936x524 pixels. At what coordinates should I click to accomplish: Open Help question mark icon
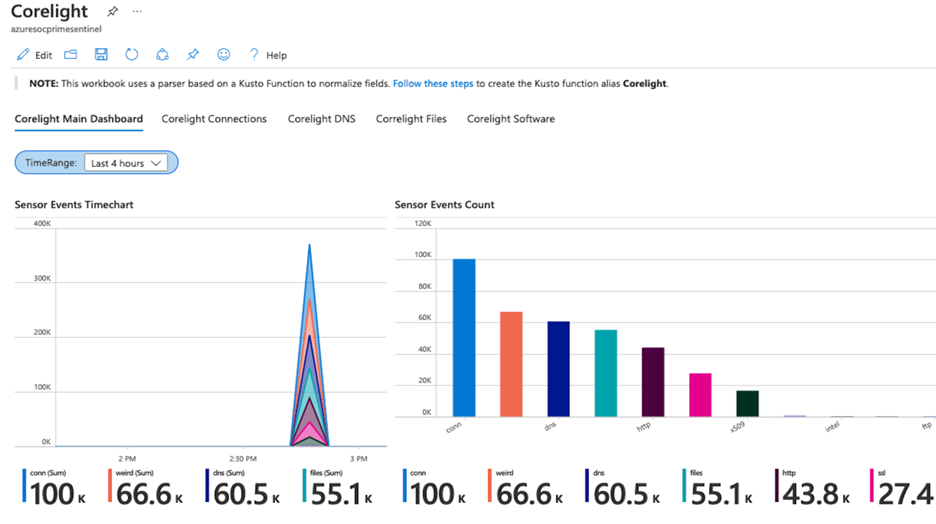pos(254,55)
